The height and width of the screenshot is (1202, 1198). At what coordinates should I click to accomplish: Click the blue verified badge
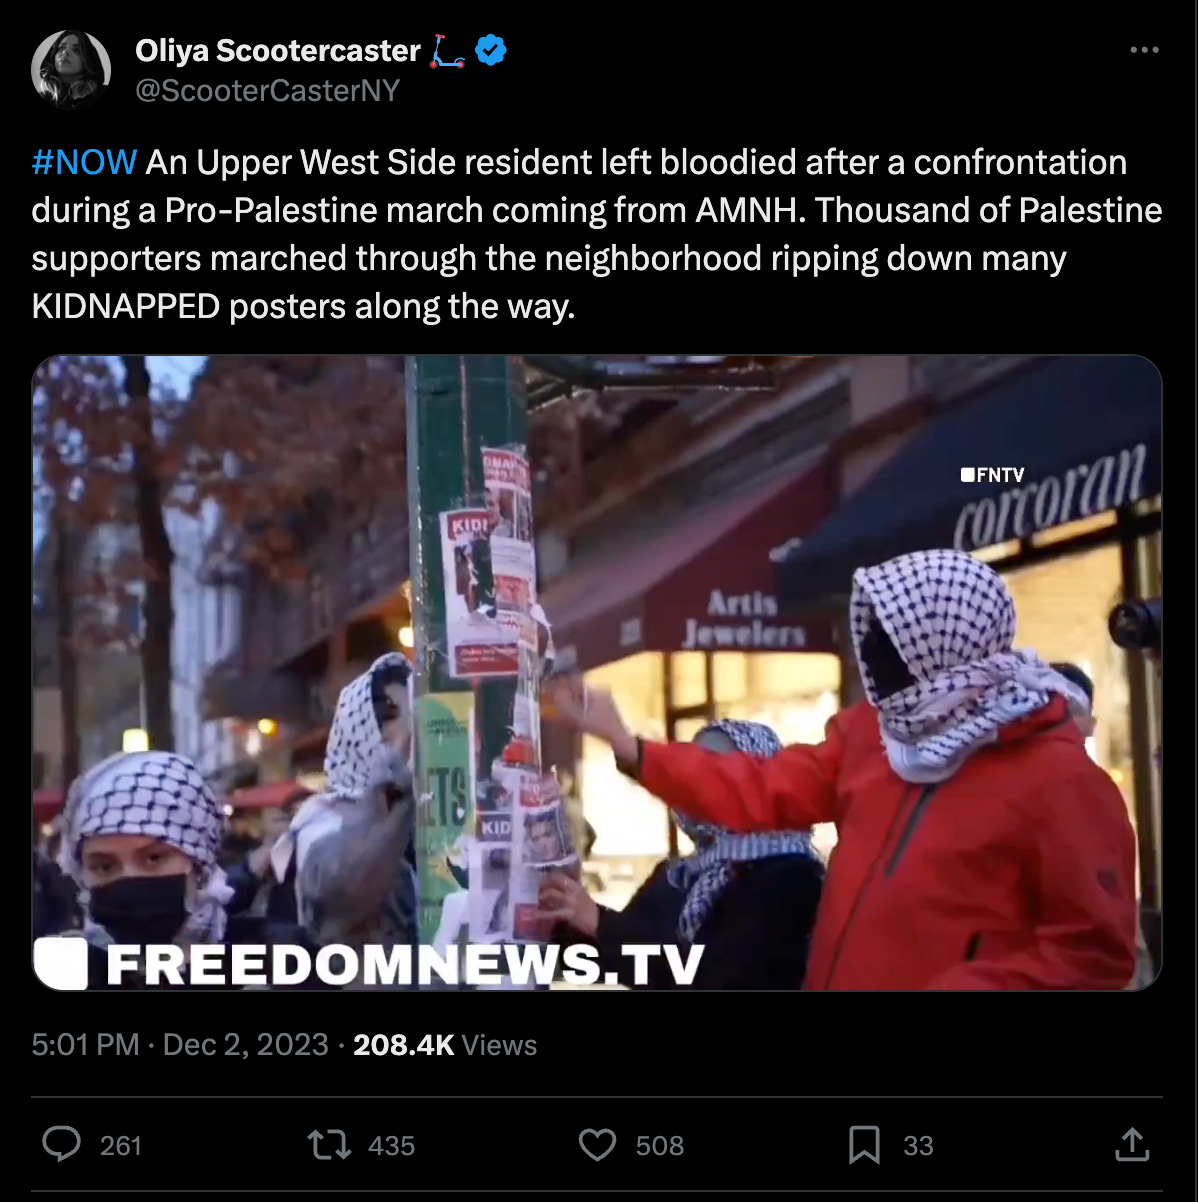491,50
